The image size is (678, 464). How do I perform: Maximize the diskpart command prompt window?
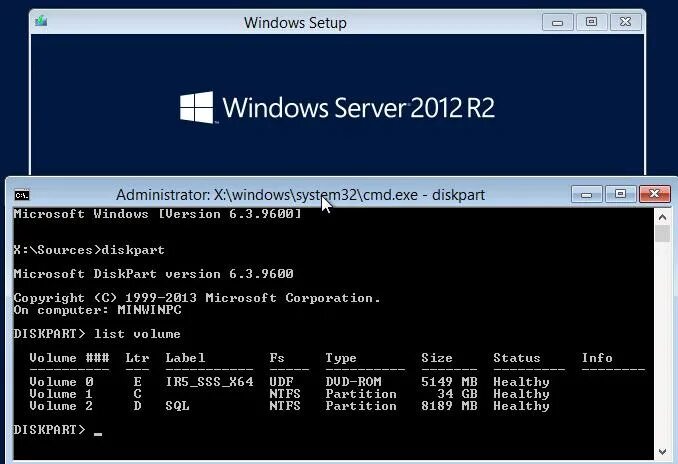620,194
